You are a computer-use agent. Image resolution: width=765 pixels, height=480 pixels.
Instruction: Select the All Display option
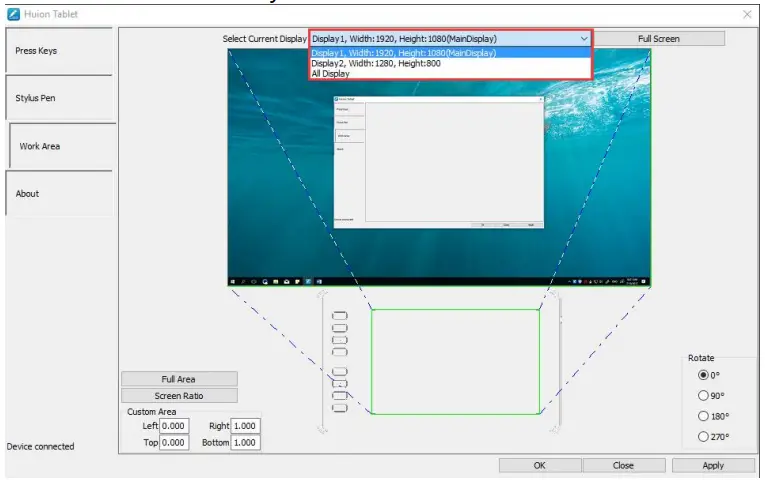(x=450, y=74)
